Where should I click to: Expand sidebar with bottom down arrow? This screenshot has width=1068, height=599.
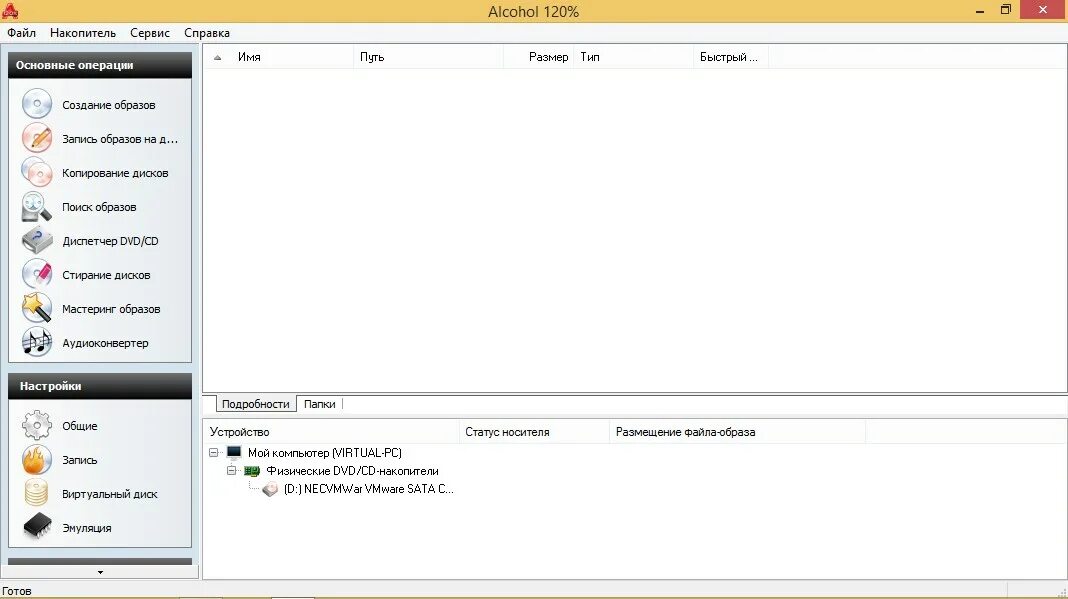click(100, 572)
